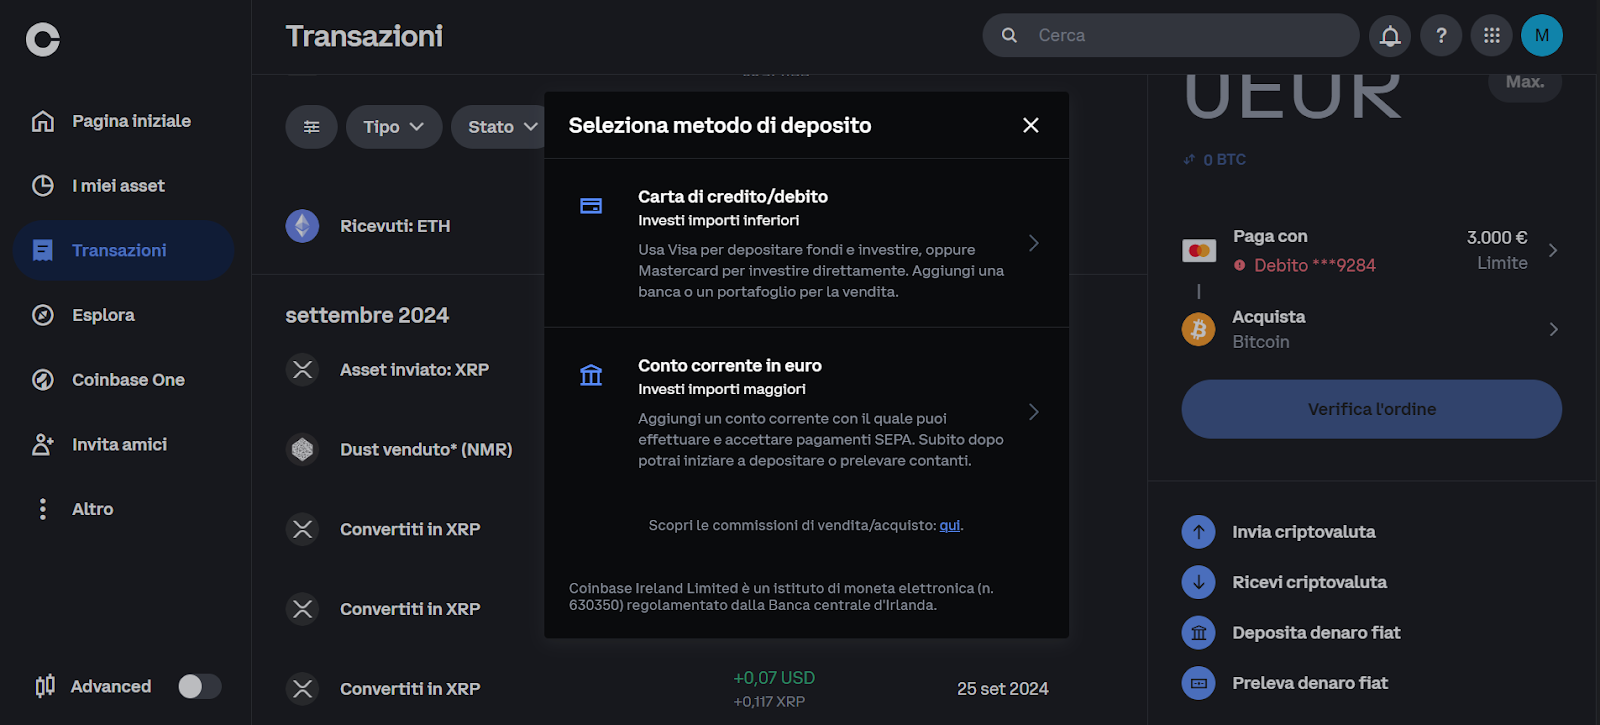Click the compass Esplora icon
Screen dimensions: 1600x725
tap(43, 315)
